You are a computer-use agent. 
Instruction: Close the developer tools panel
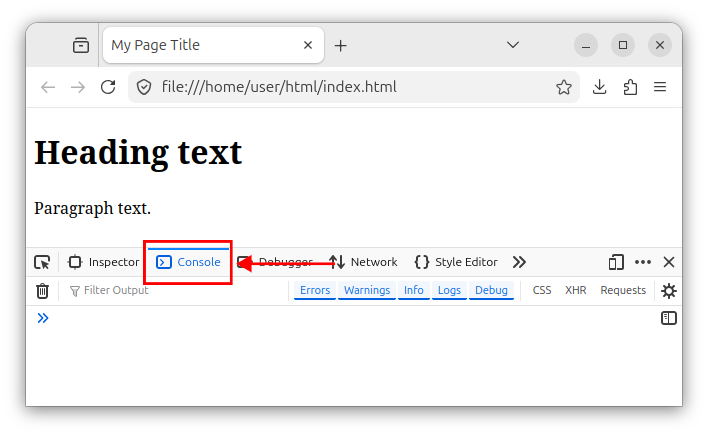click(x=669, y=262)
